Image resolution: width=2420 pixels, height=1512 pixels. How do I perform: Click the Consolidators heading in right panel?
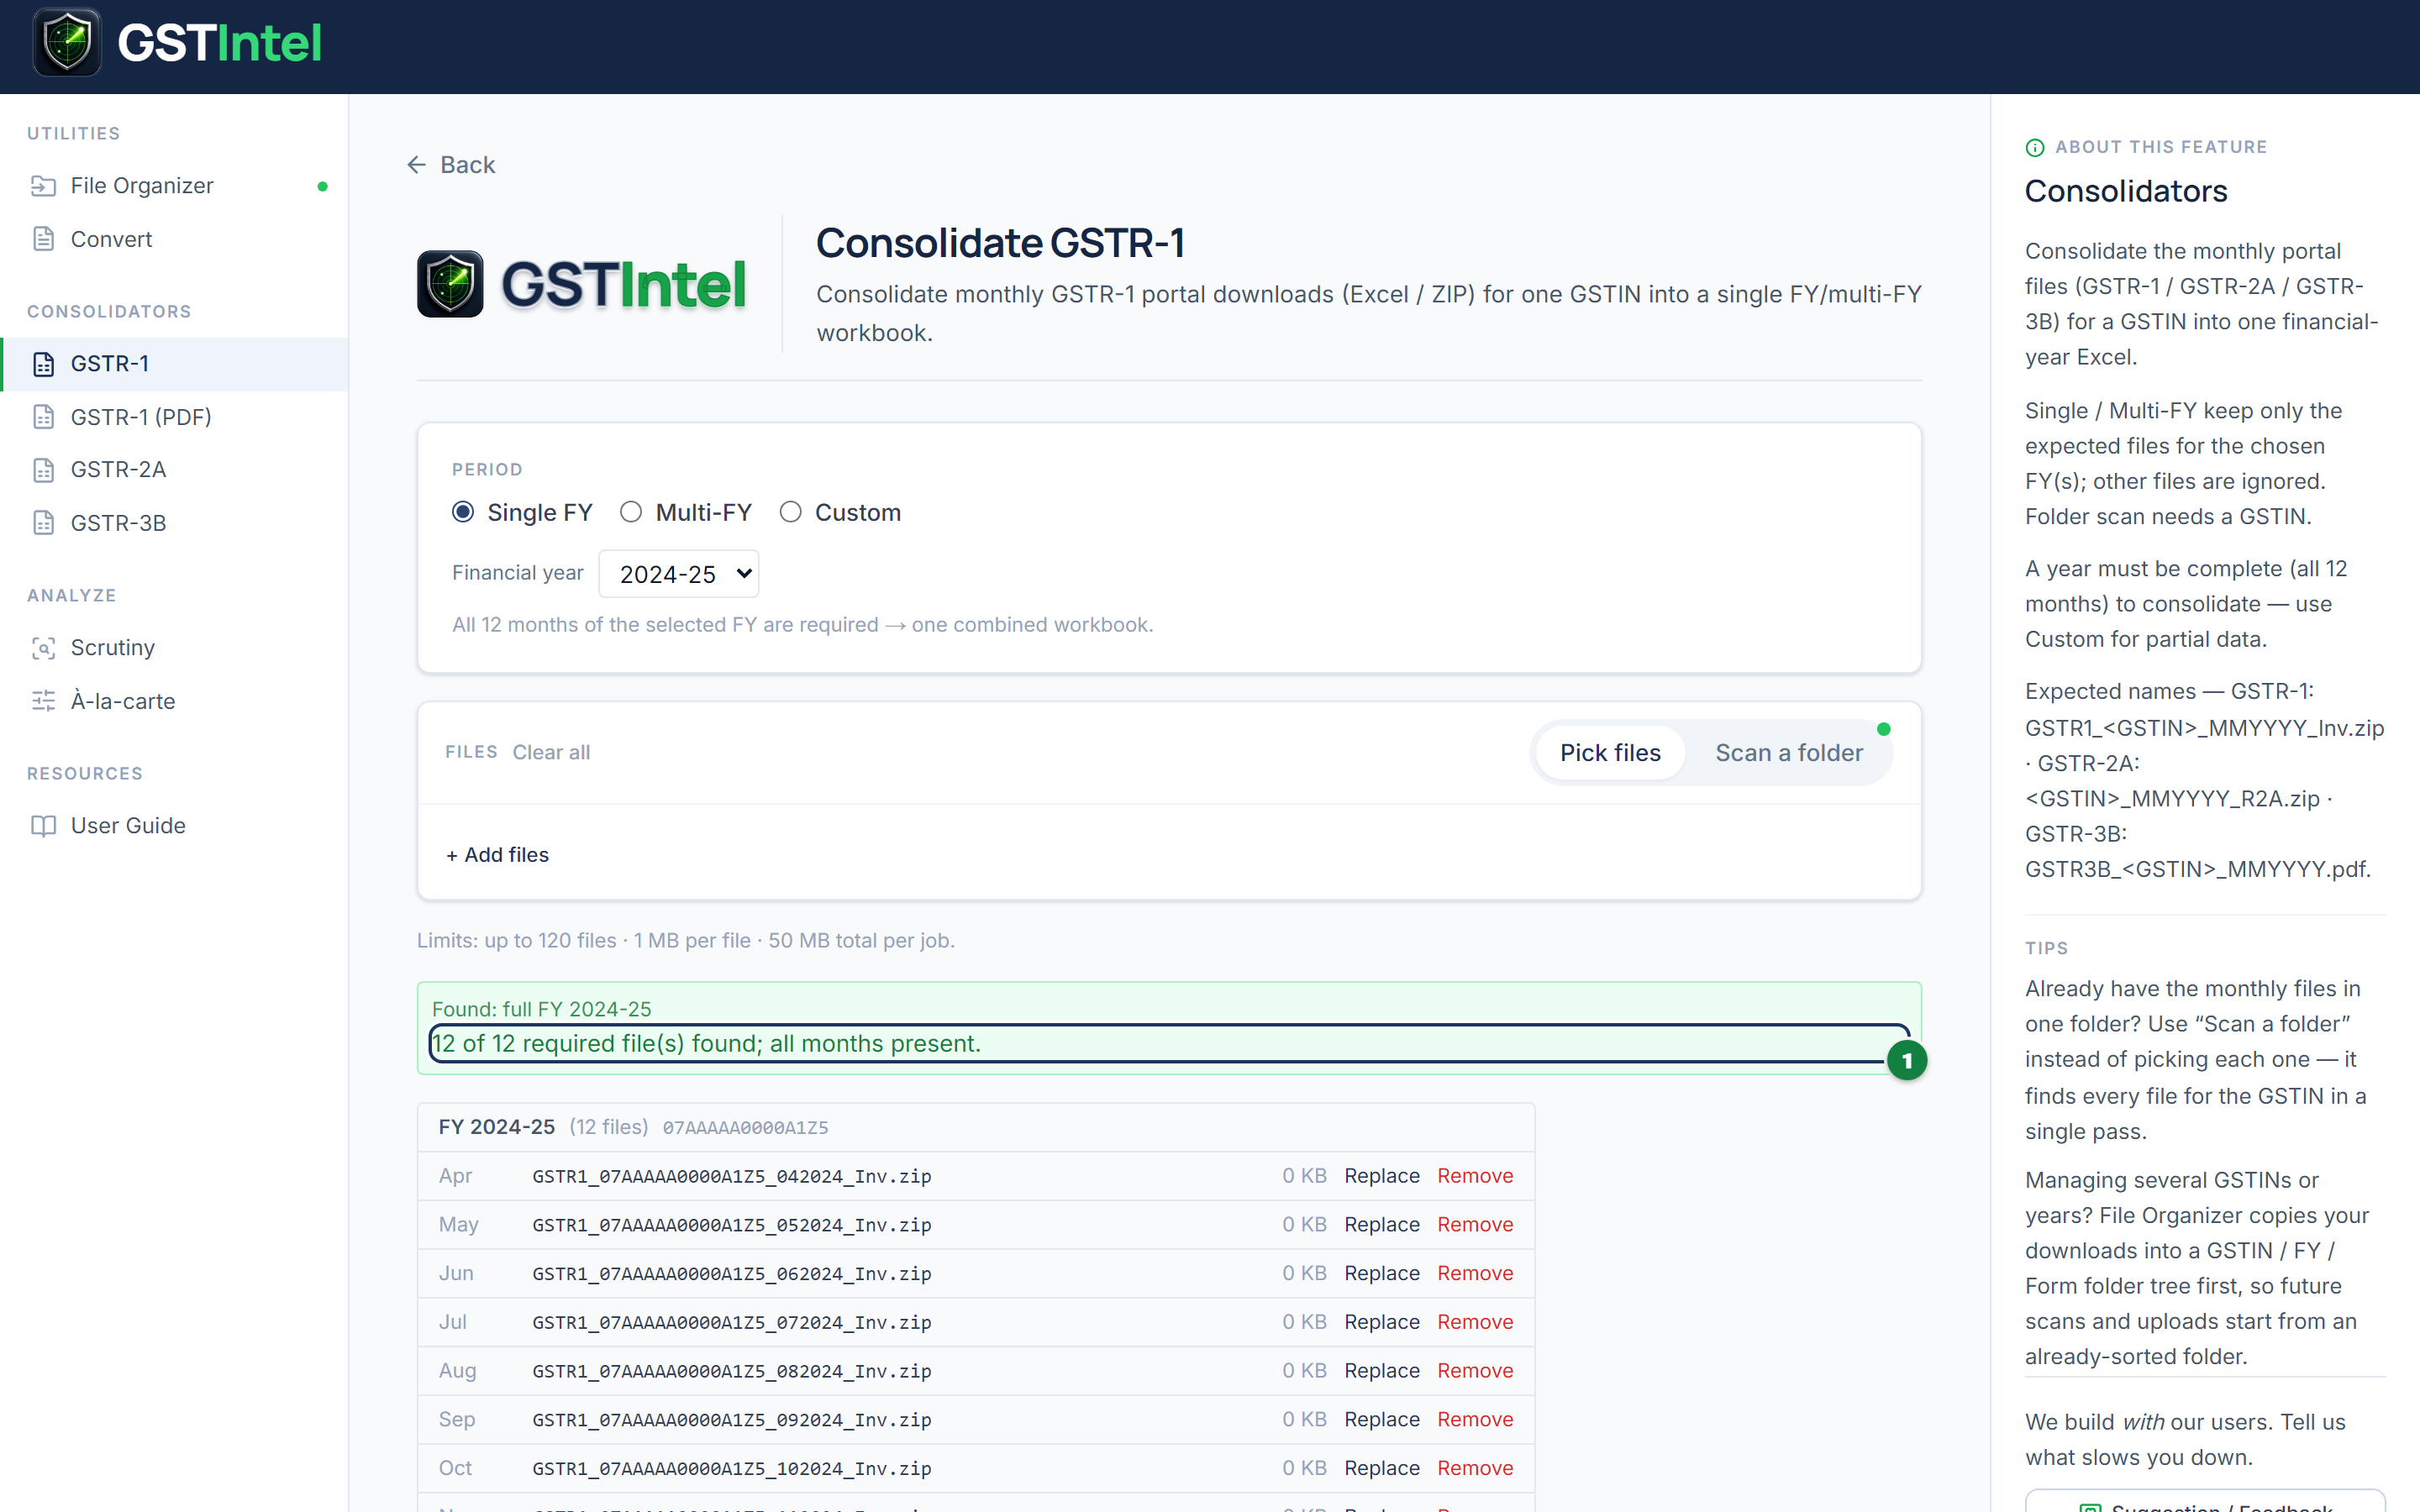(x=2126, y=192)
